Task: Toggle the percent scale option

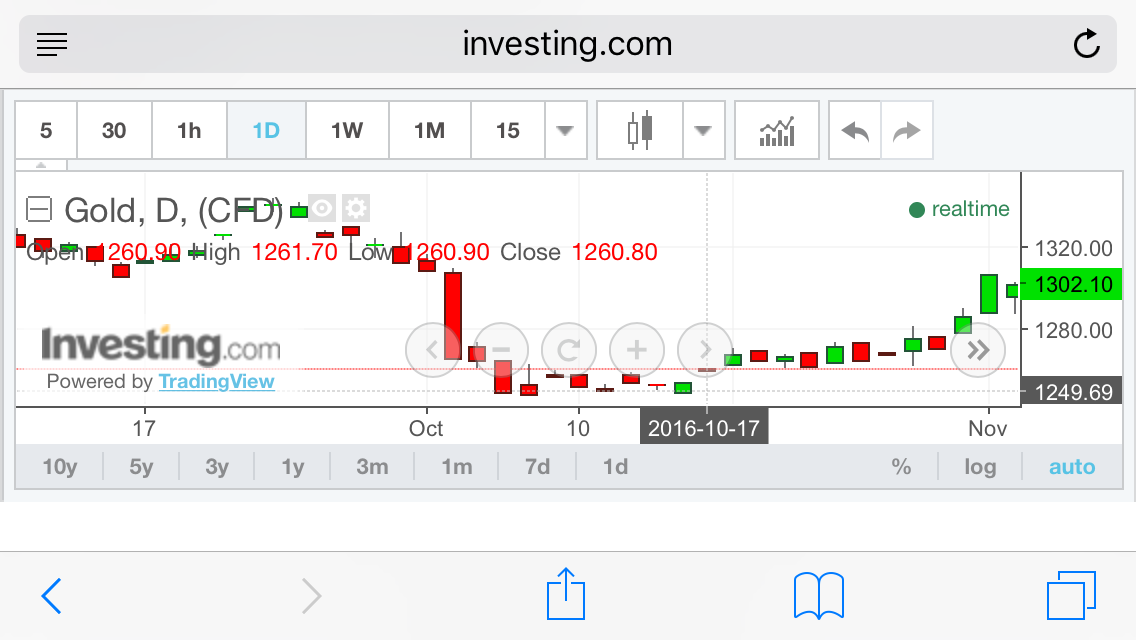Action: (x=902, y=467)
